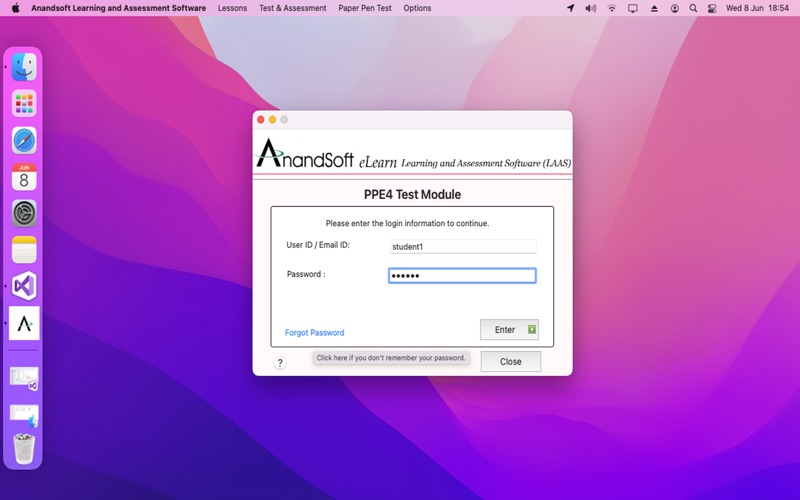Close the login window with red button
This screenshot has height=500, width=800.
click(261, 119)
